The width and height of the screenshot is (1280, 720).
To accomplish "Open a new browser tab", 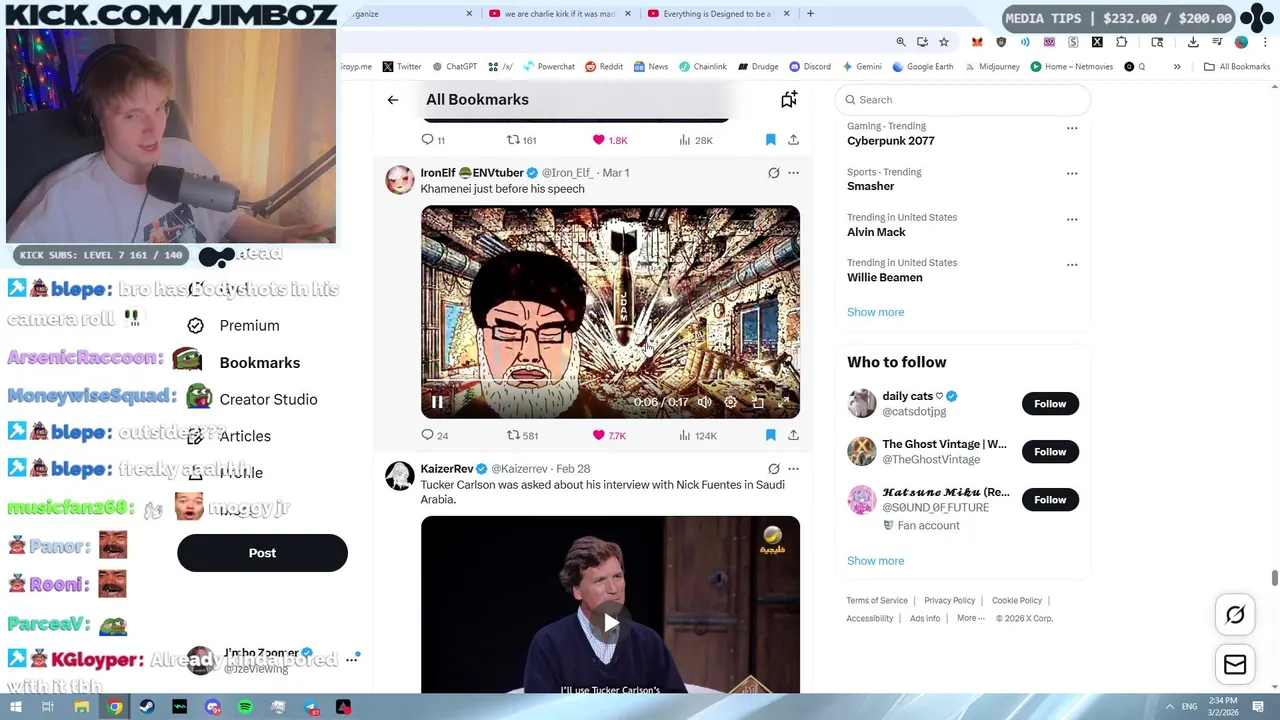I will [810, 14].
